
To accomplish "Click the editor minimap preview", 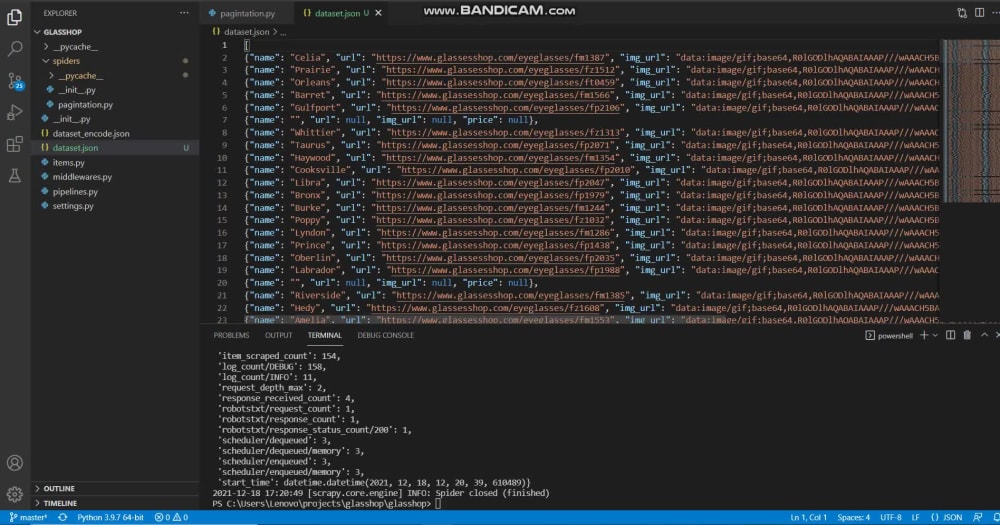I will tap(969, 121).
